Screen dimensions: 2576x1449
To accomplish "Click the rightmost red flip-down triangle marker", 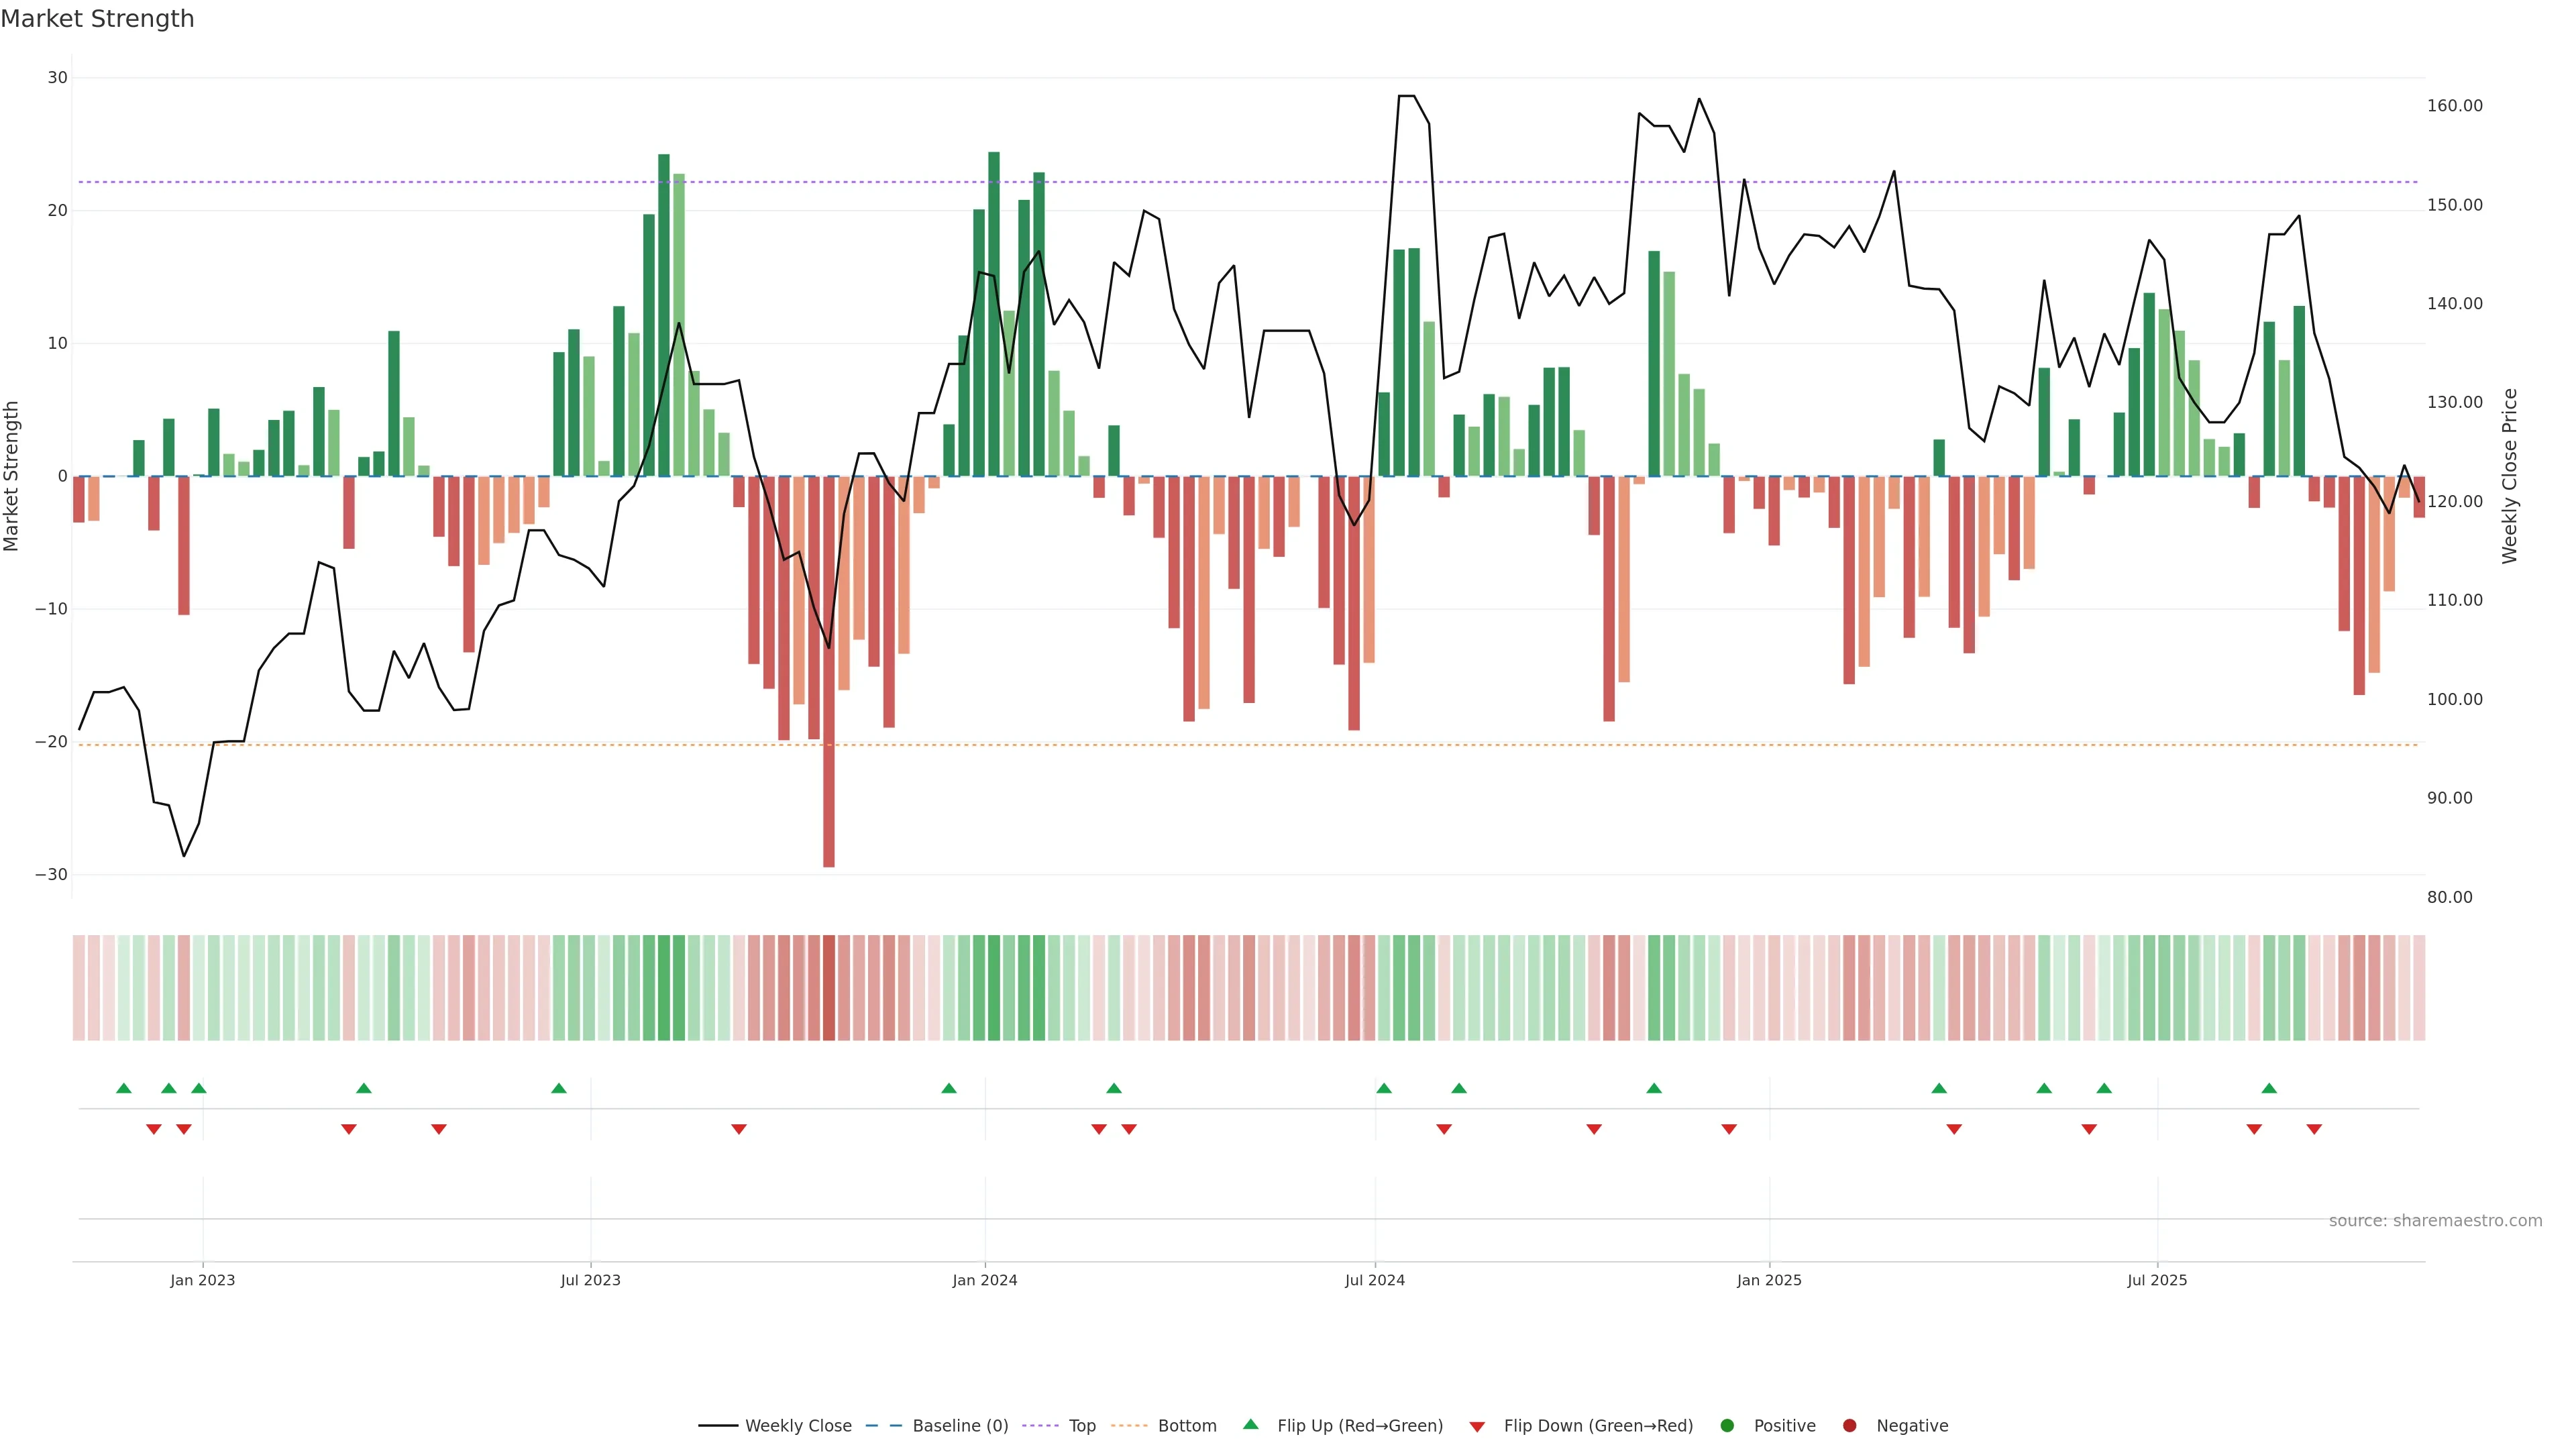I will tap(2314, 1129).
